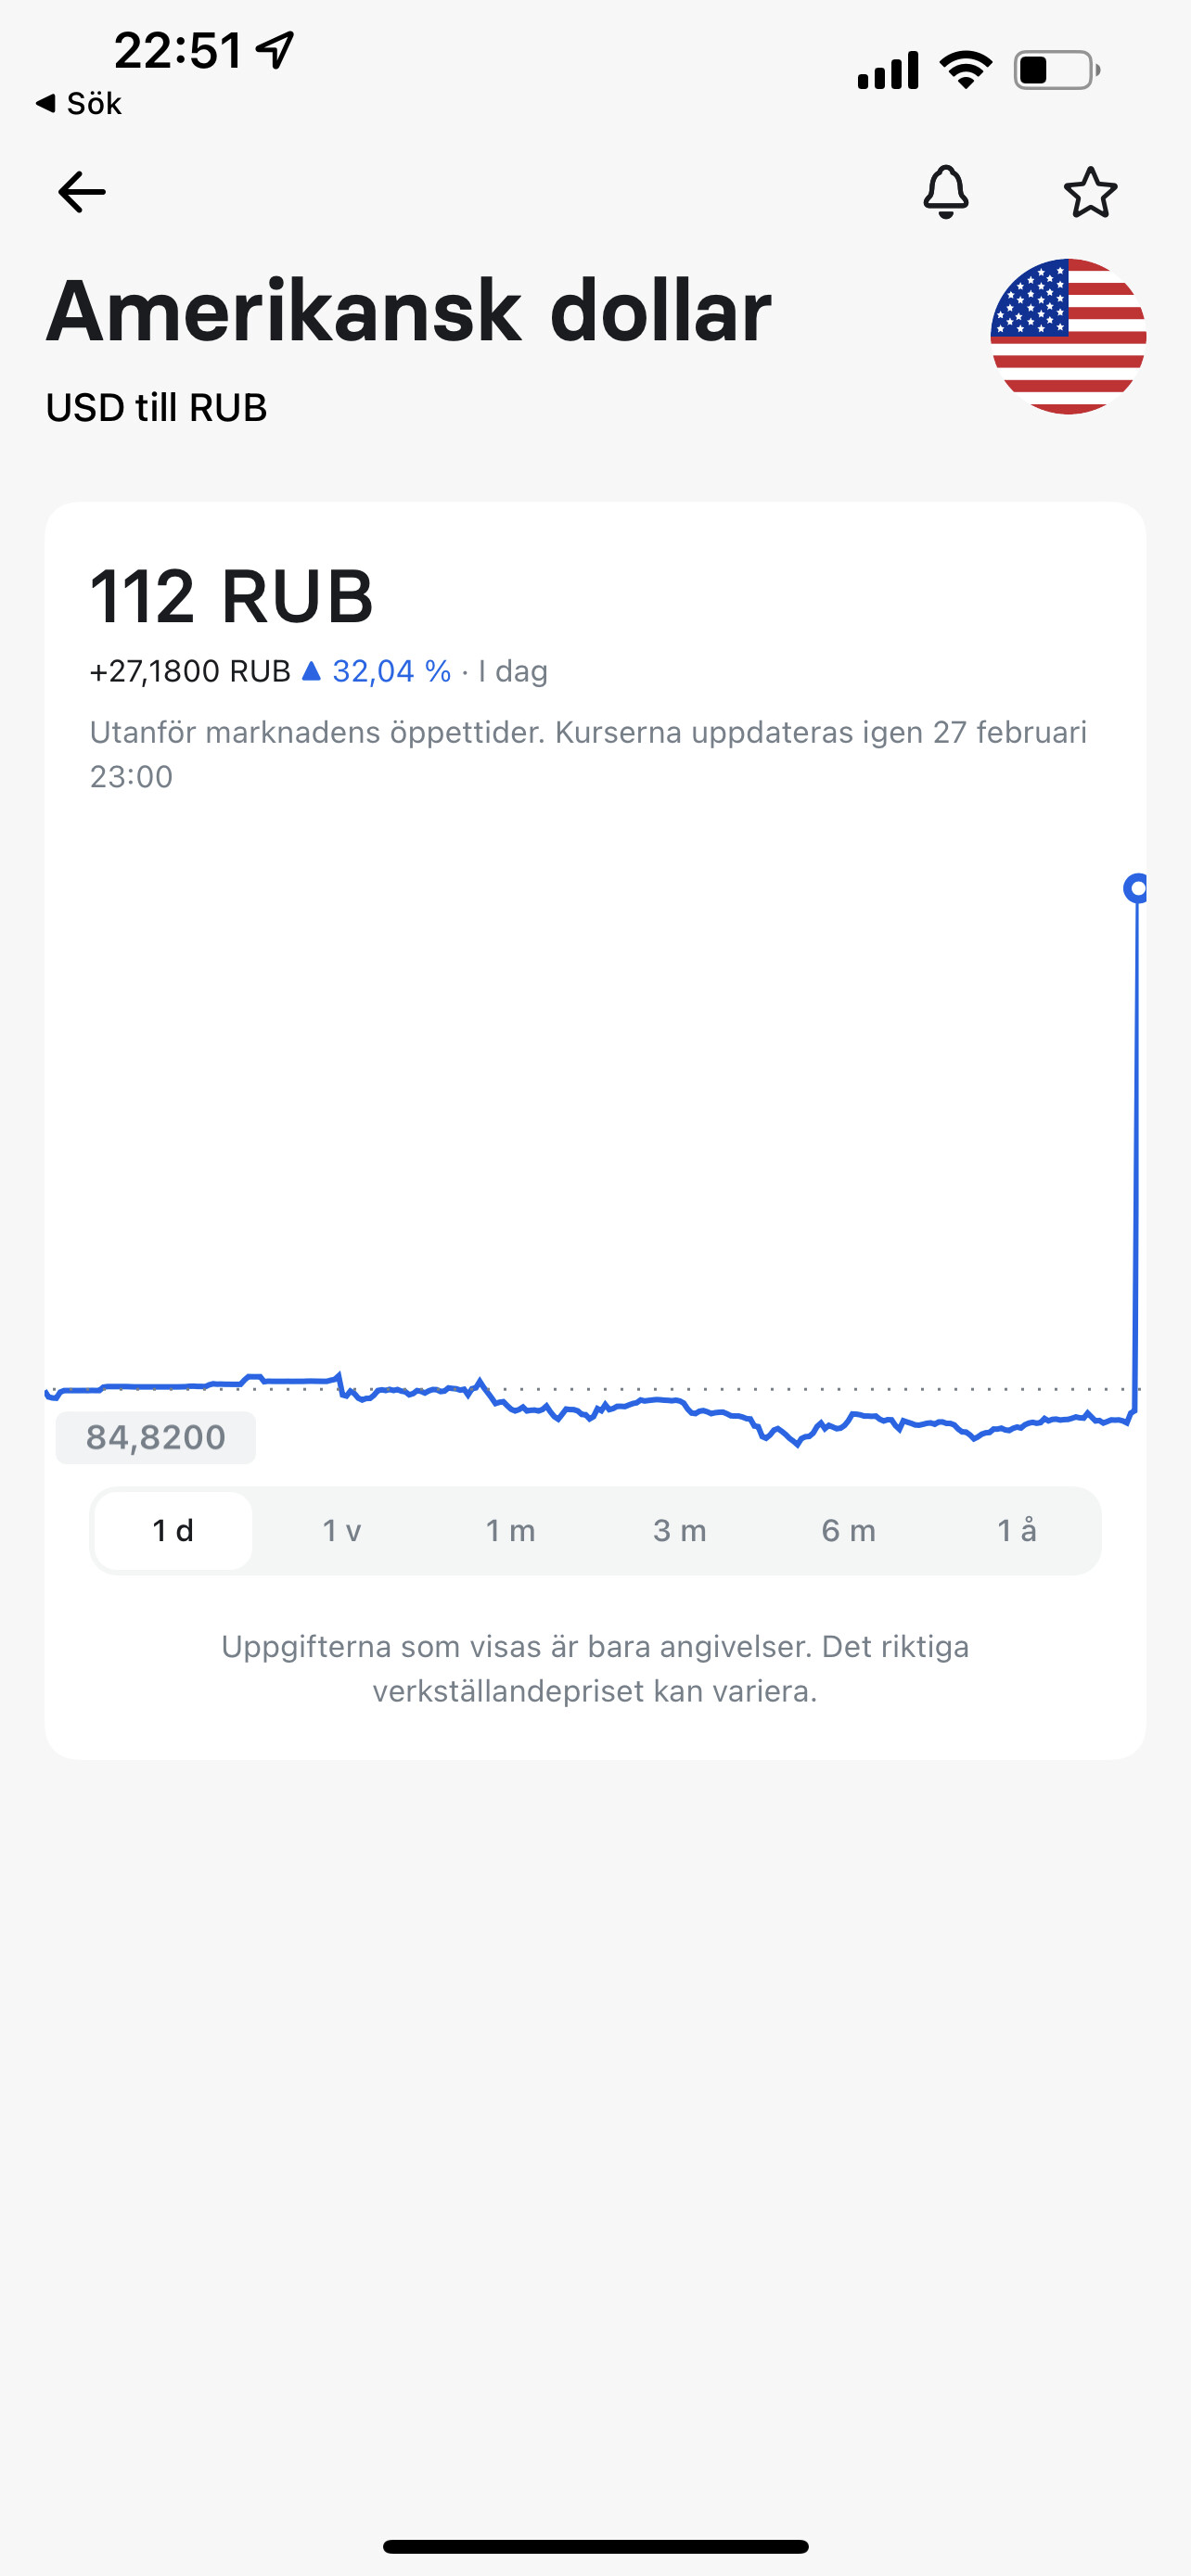Tap the Amerikansk dollar heading
The width and height of the screenshot is (1191, 2576).
(x=408, y=311)
